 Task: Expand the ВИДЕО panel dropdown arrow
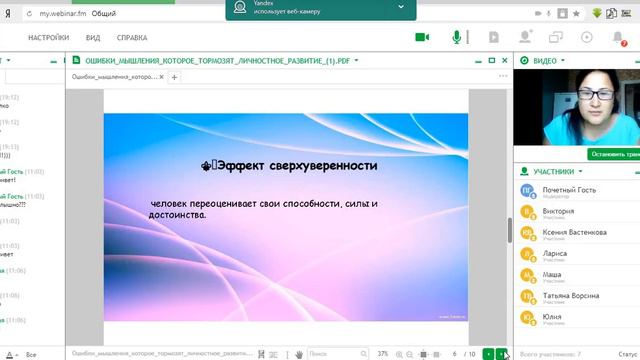coord(563,60)
